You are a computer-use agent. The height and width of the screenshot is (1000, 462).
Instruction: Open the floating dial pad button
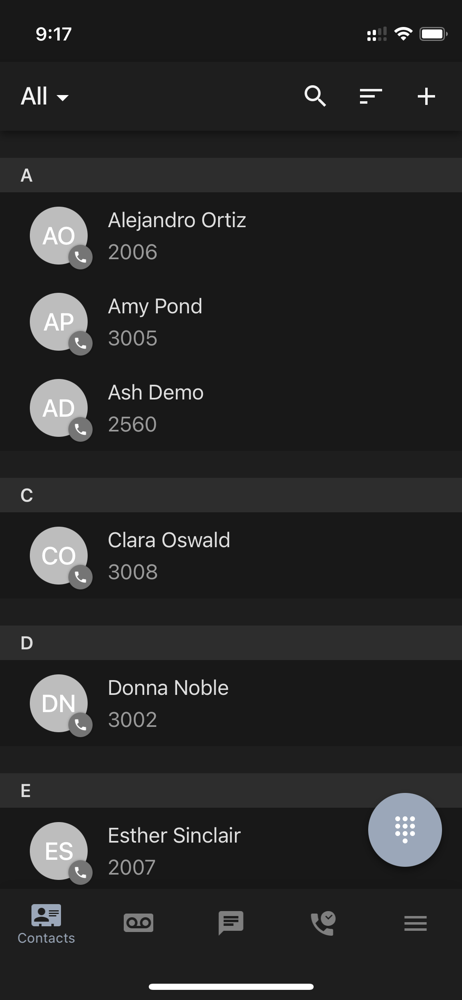coord(405,830)
